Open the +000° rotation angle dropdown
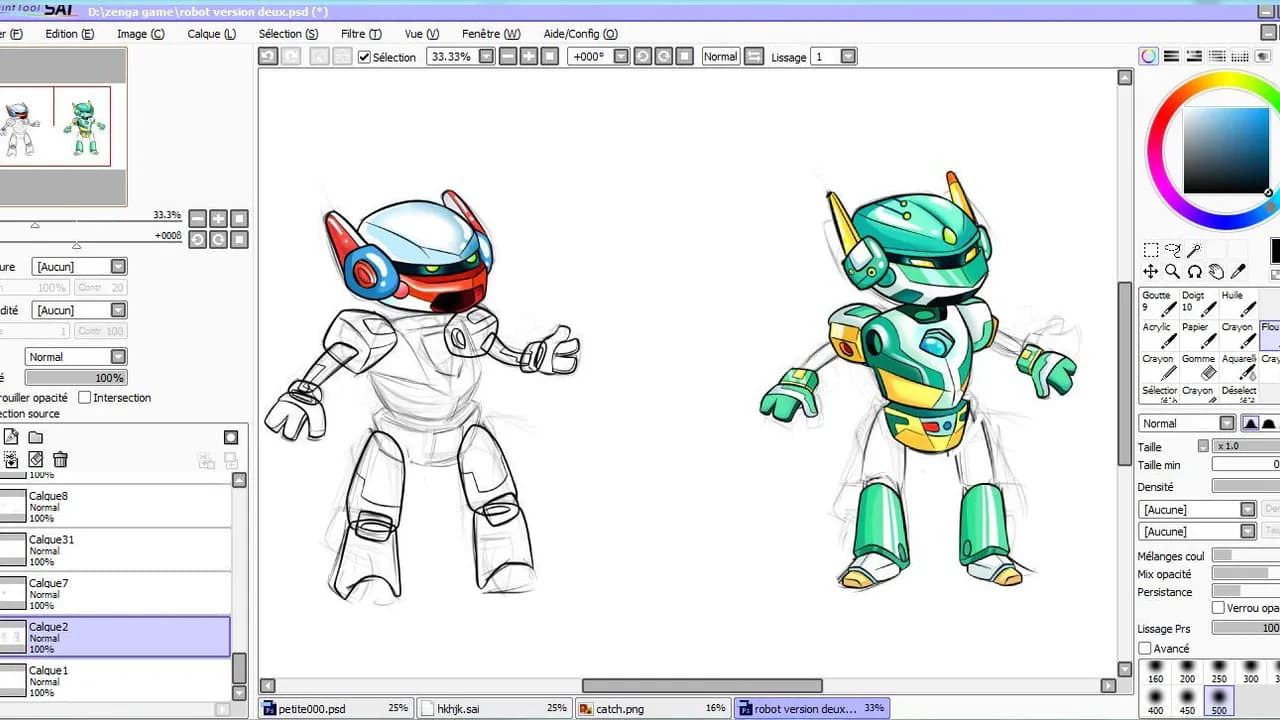 (x=621, y=57)
